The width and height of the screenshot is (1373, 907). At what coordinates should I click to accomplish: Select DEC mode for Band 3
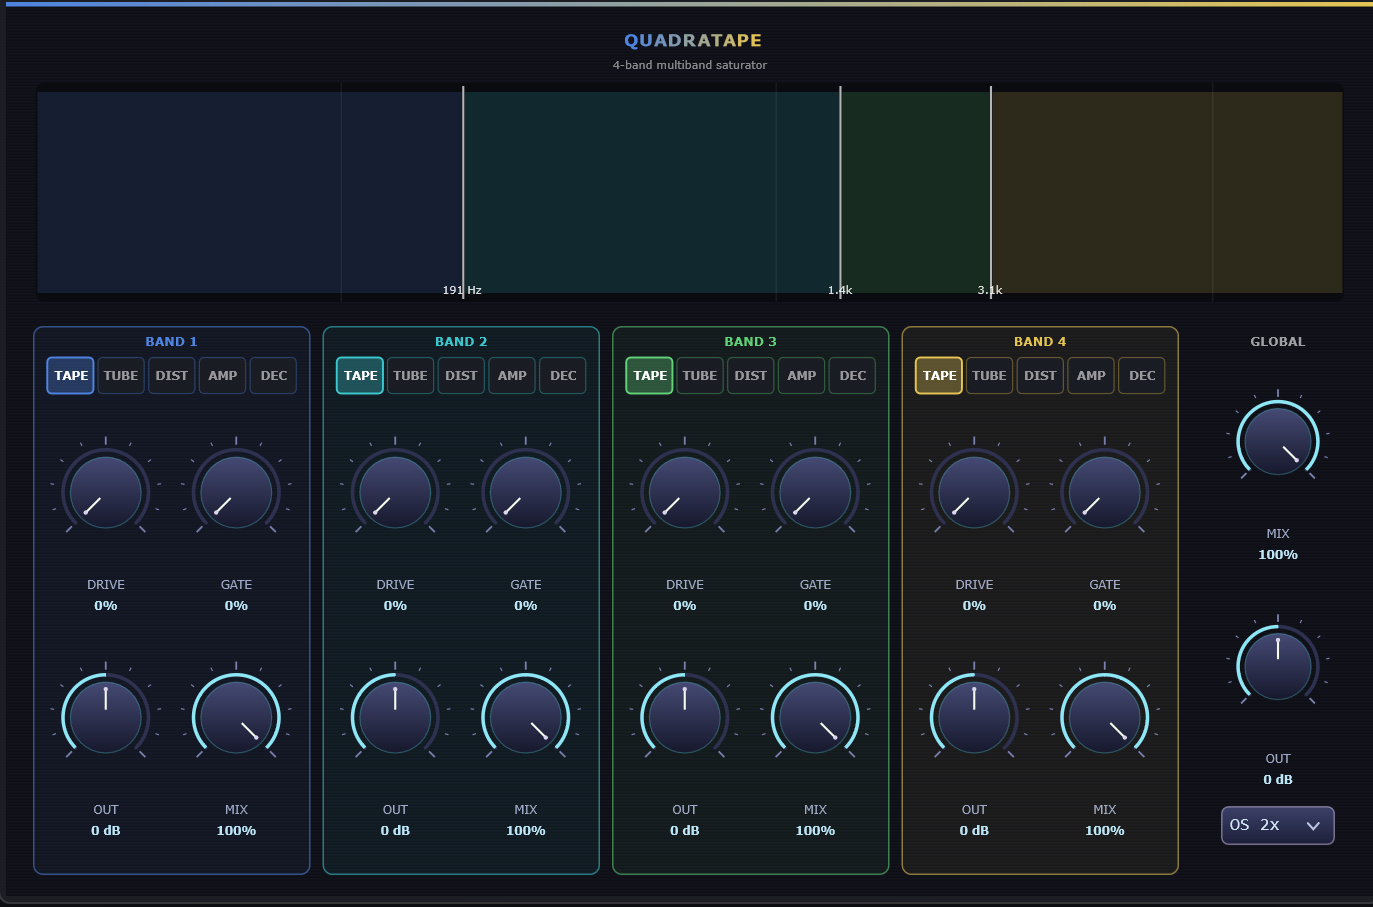pyautogui.click(x=853, y=376)
